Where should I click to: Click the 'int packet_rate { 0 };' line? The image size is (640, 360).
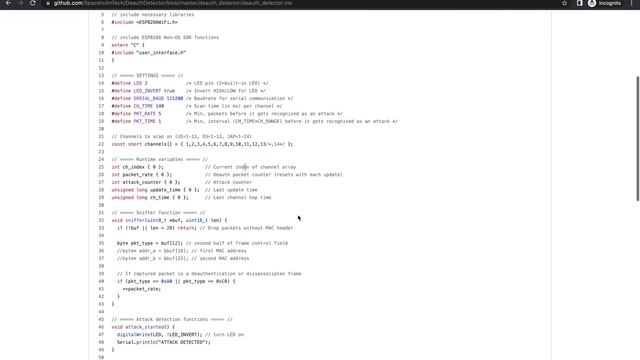pyautogui.click(x=142, y=175)
